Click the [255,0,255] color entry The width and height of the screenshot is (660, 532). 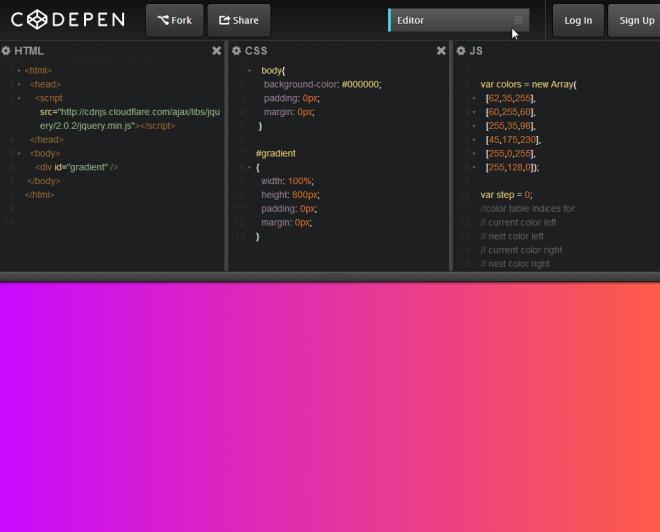(x=510, y=153)
